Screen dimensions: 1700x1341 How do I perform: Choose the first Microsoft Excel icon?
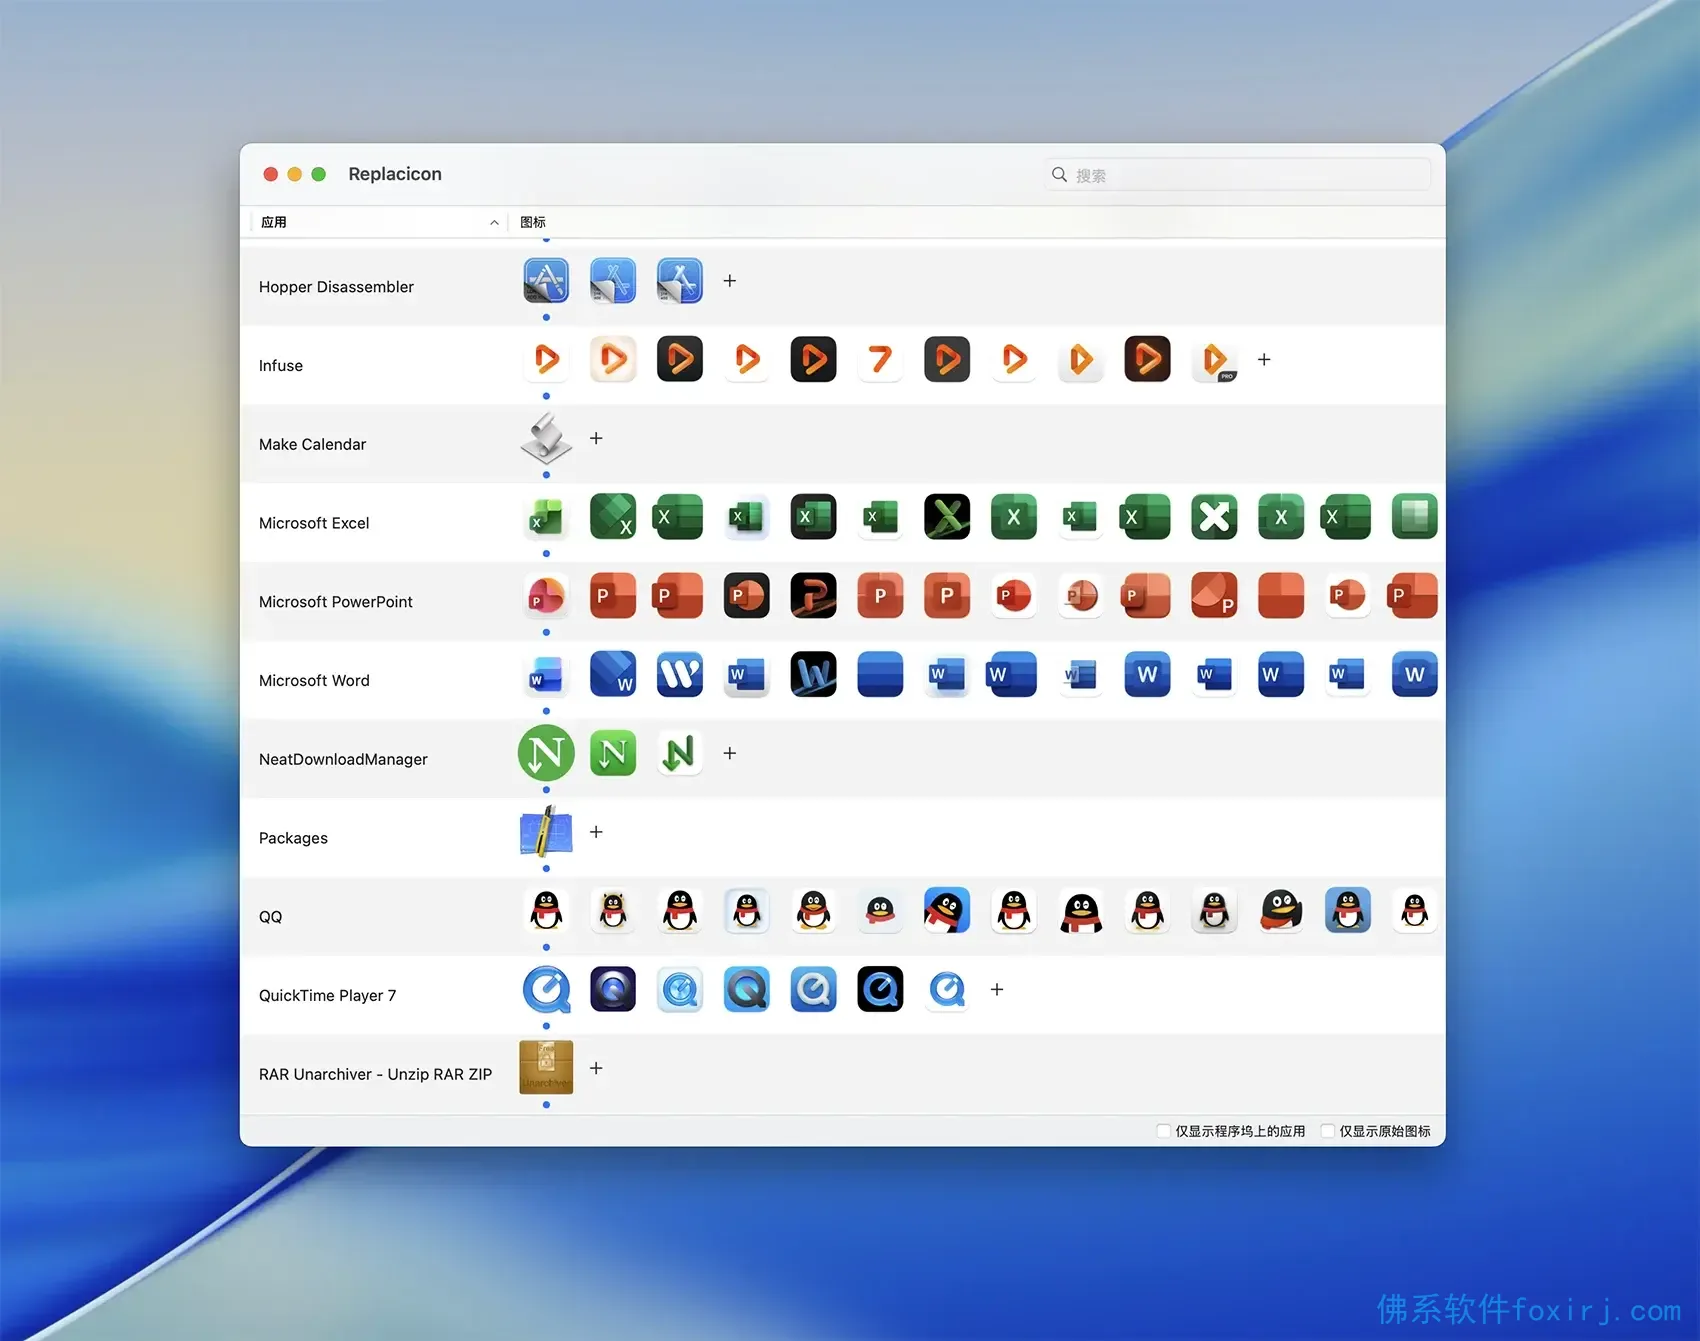coord(546,517)
